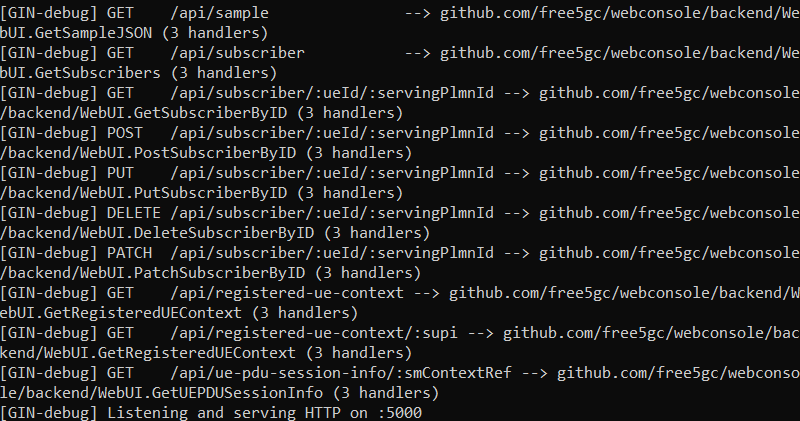The height and width of the screenshot is (421, 800).
Task: Click PatchSubscriberByID handler text
Action: point(219,273)
